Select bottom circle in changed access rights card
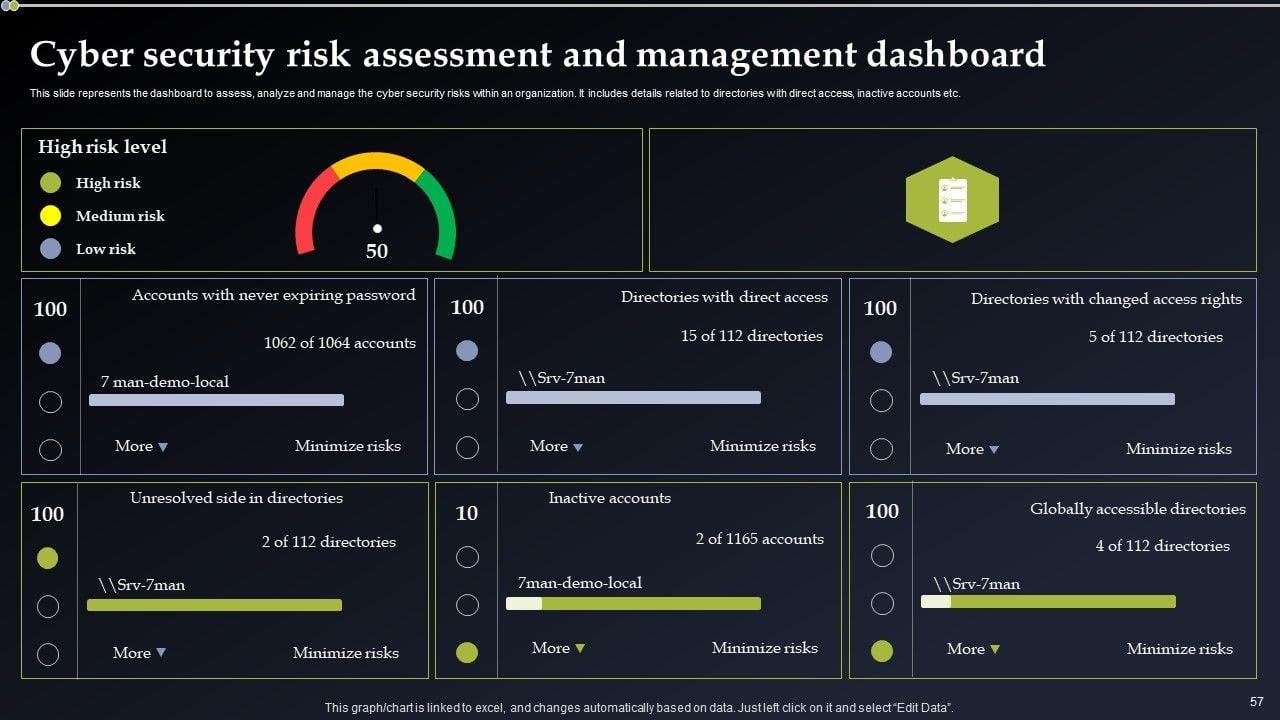 (x=881, y=449)
